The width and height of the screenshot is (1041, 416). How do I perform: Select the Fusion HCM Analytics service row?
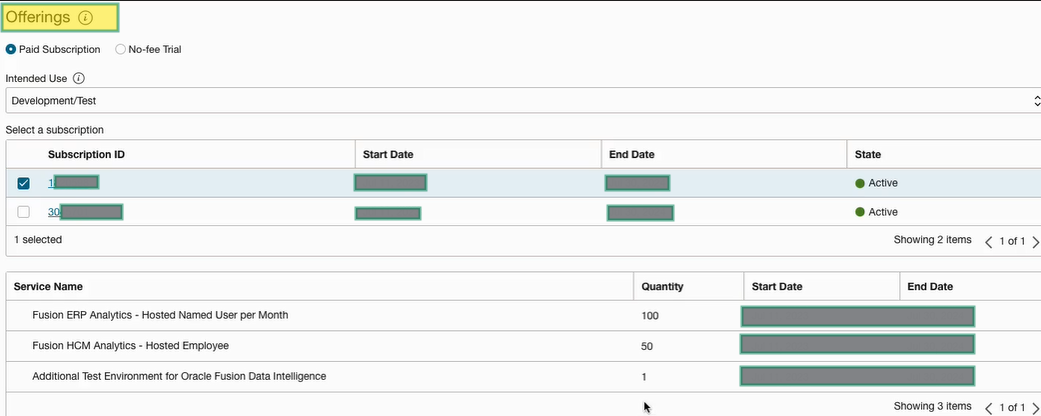pyautogui.click(x=130, y=345)
